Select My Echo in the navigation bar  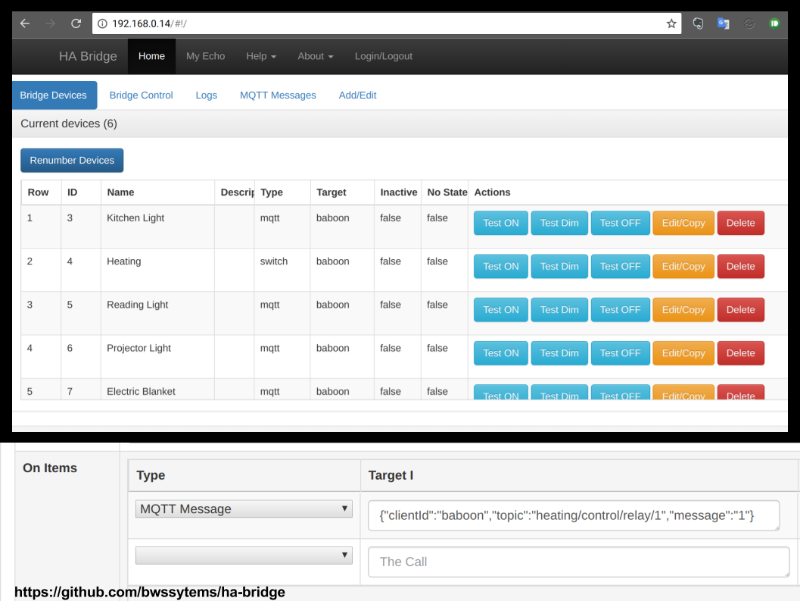(205, 57)
